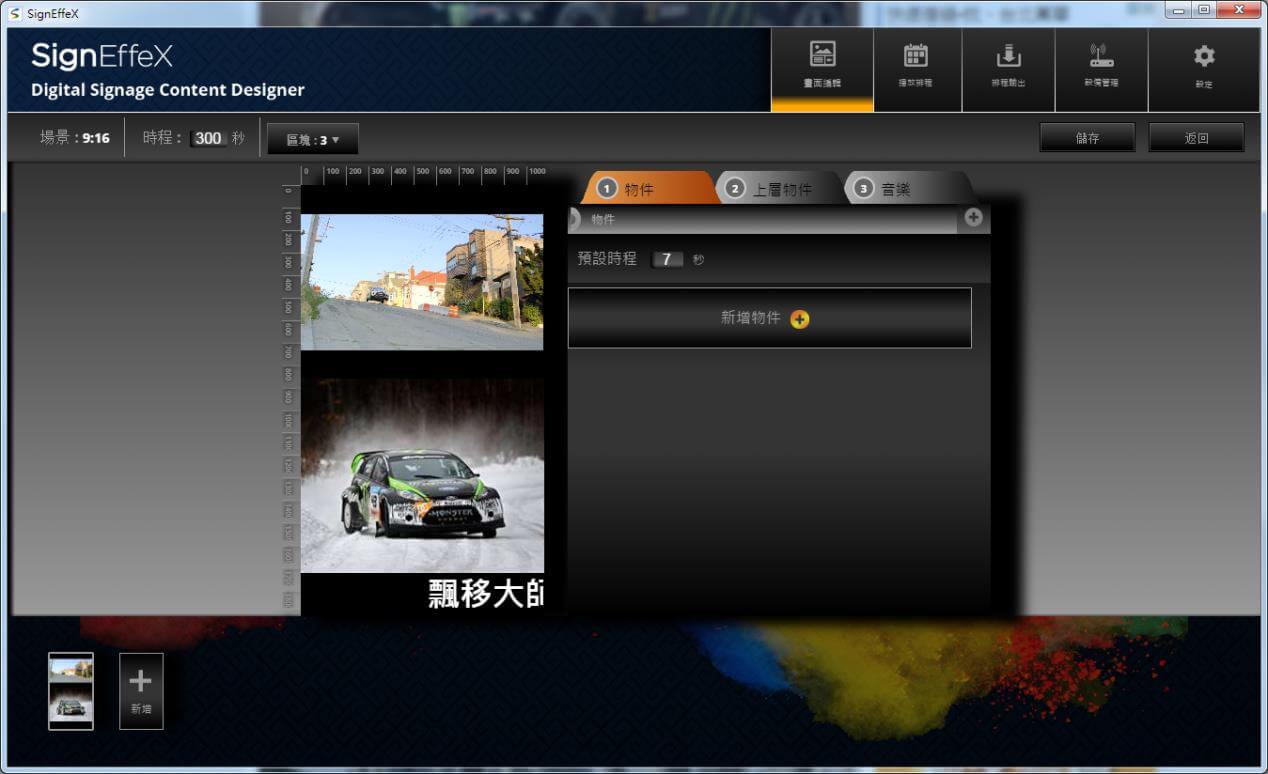
Task: Click the 預設時程 7 seconds field
Action: [x=667, y=259]
